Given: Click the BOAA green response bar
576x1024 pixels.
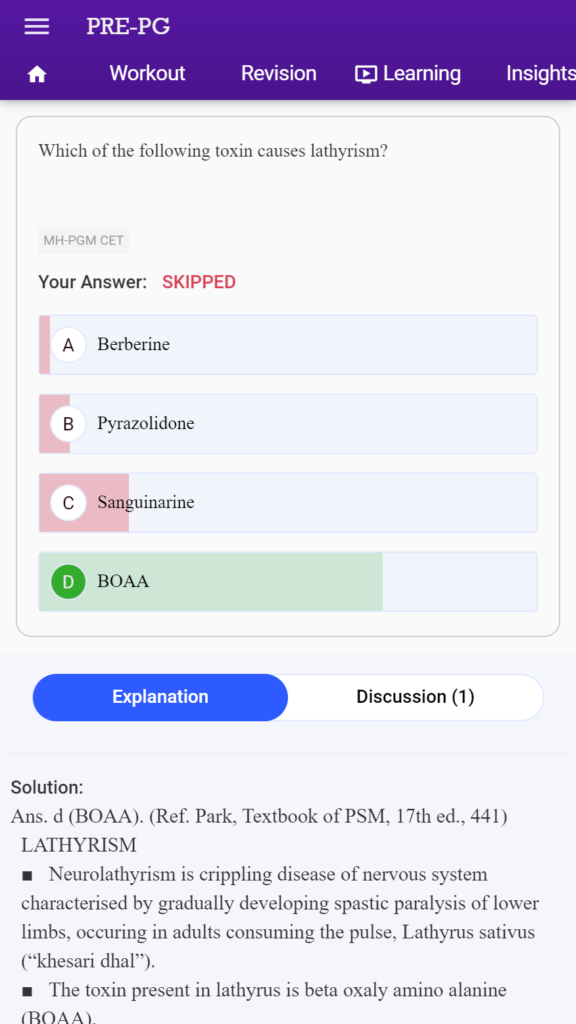Looking at the screenshot, I should (211, 582).
